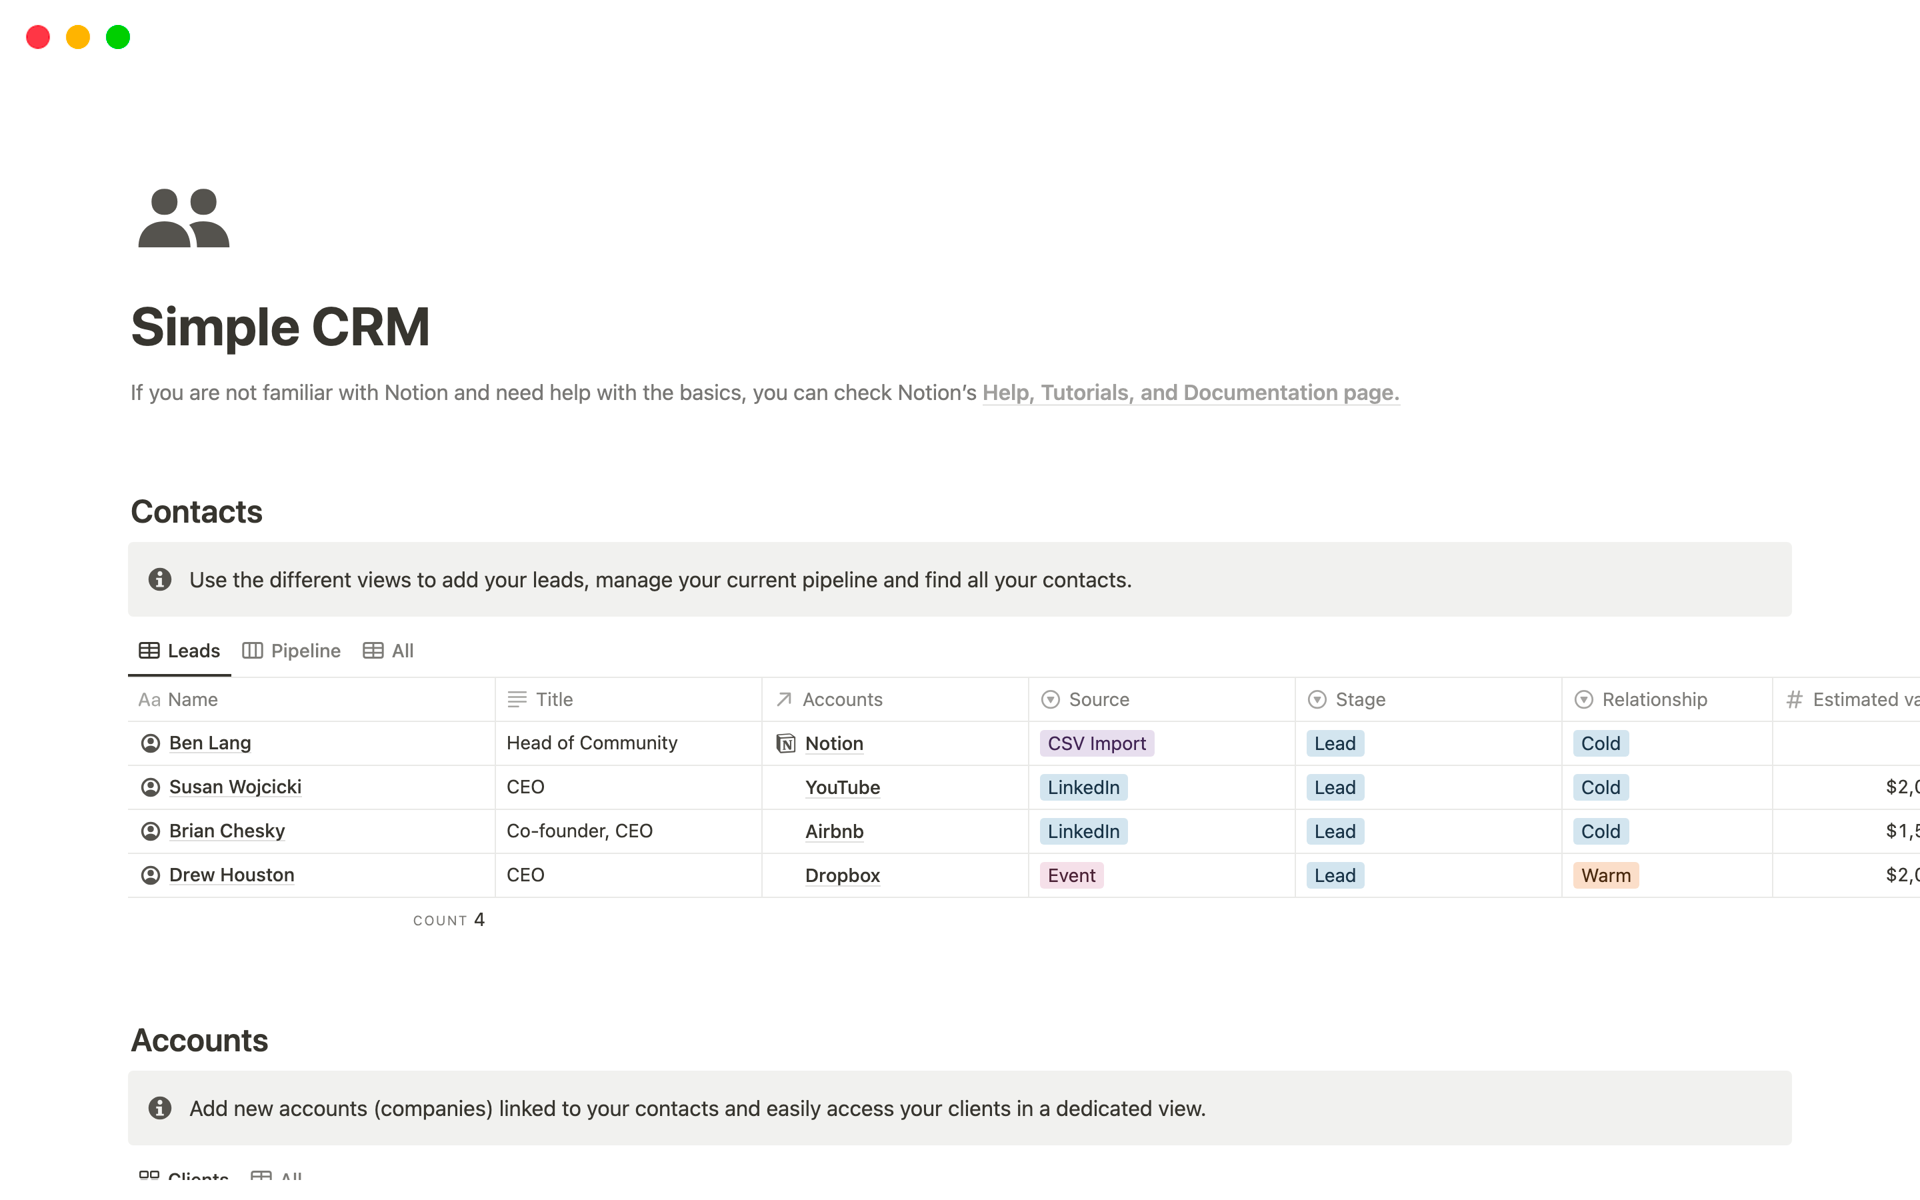Switch to the Pipeline tab
This screenshot has width=1920, height=1200.
[x=292, y=650]
